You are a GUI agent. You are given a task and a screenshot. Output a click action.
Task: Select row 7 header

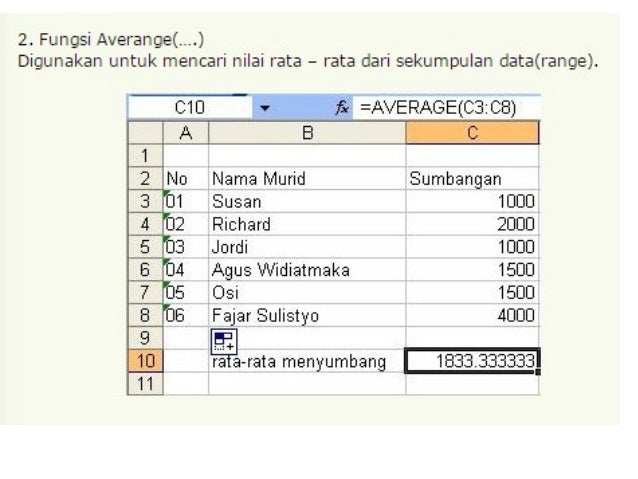click(x=145, y=292)
